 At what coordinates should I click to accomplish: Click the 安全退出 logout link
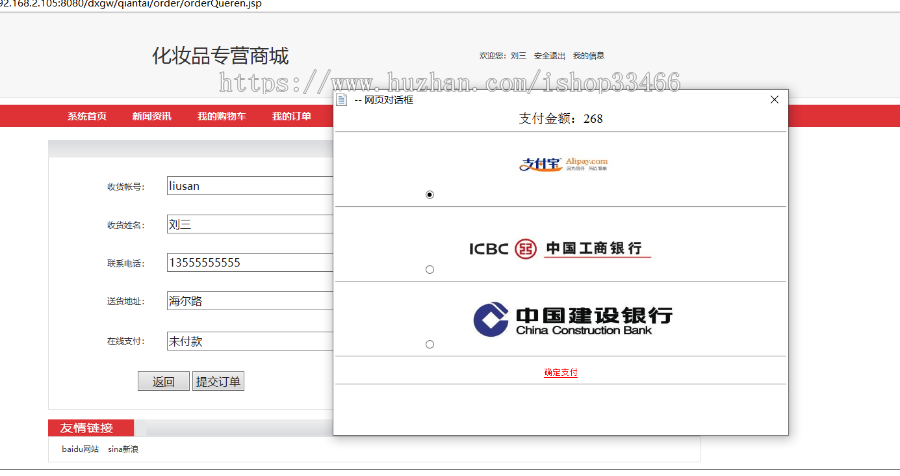pyautogui.click(x=549, y=56)
